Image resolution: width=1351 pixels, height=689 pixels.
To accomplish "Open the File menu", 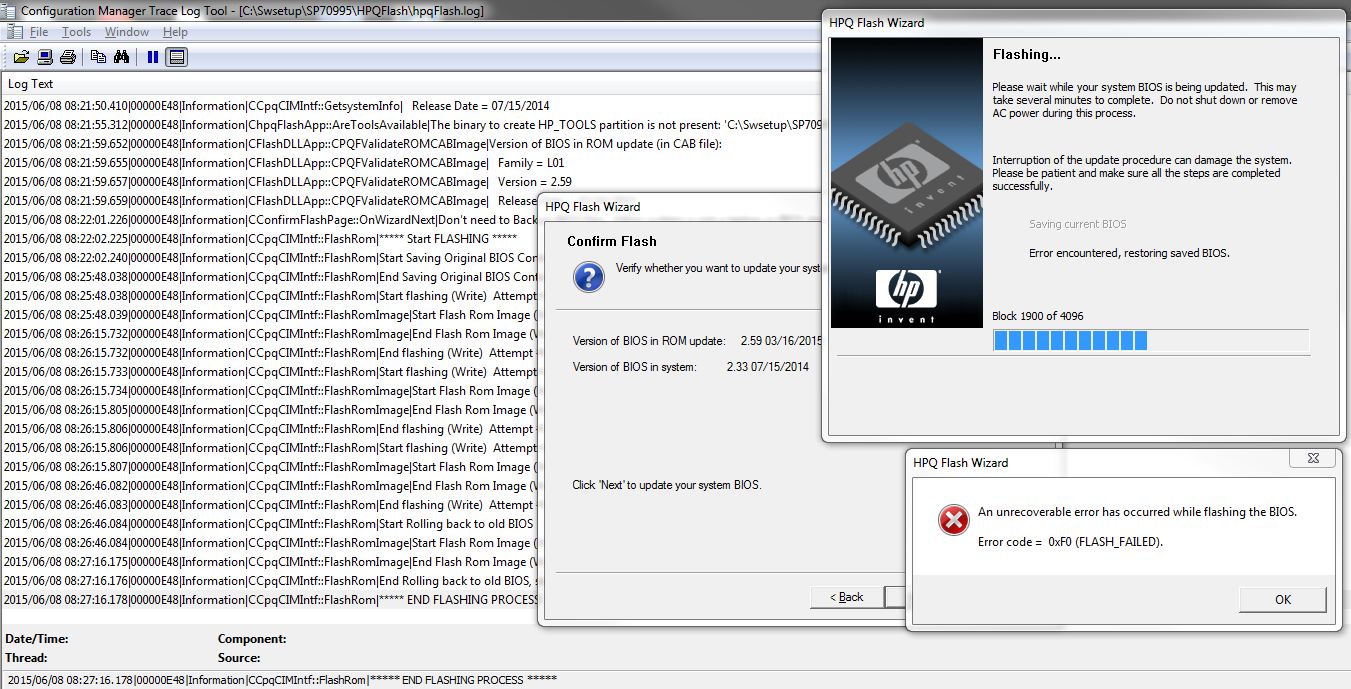I will pos(39,32).
